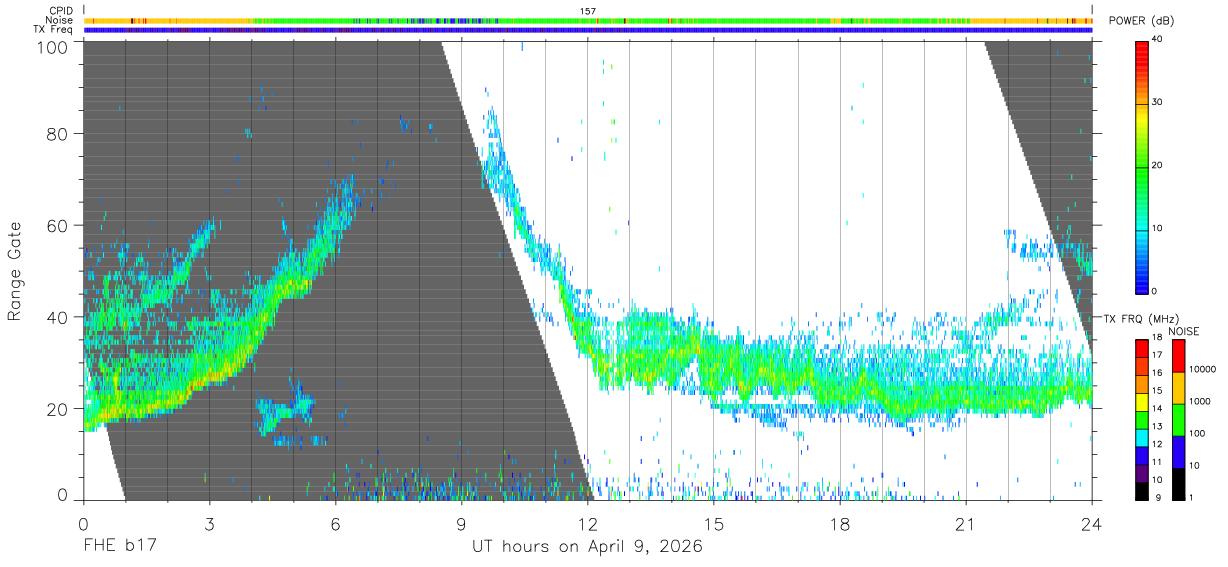Select the TX FRQ (MHz) legend title

click(1142, 319)
